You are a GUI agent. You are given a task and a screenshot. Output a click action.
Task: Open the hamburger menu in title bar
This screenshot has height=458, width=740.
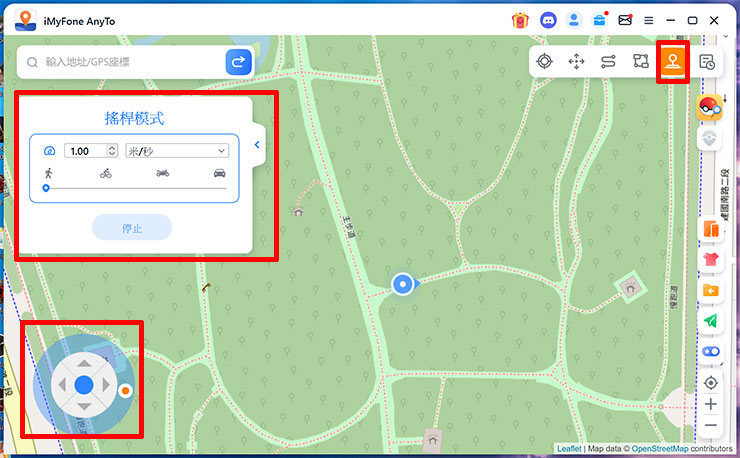click(649, 19)
